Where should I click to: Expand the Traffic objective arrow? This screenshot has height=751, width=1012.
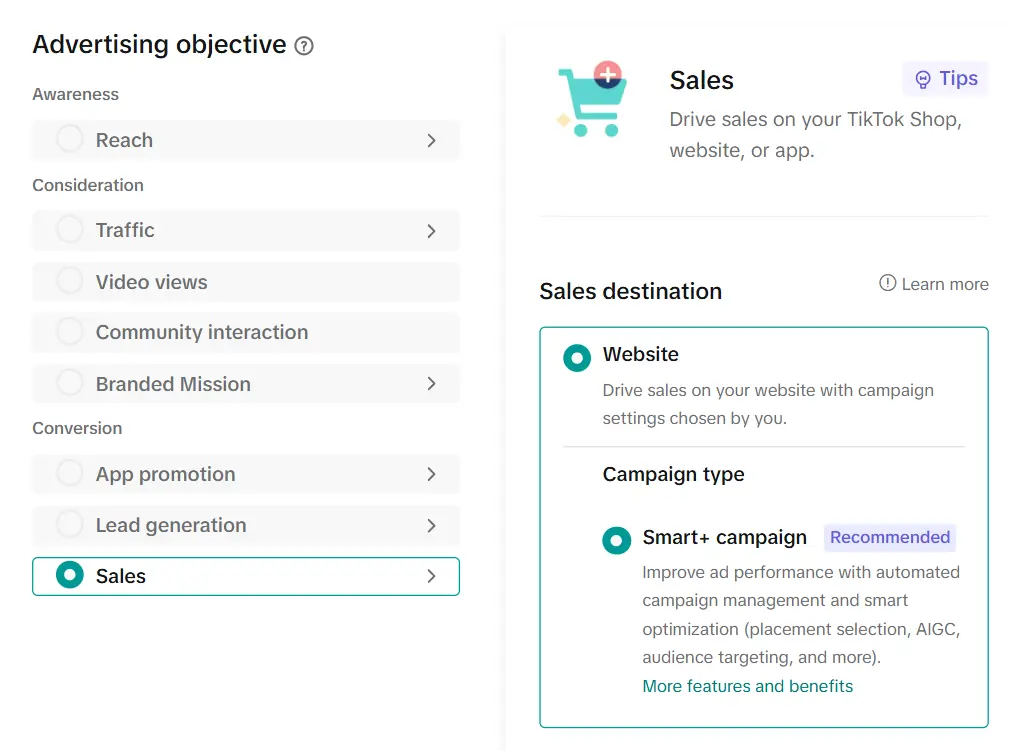(431, 231)
